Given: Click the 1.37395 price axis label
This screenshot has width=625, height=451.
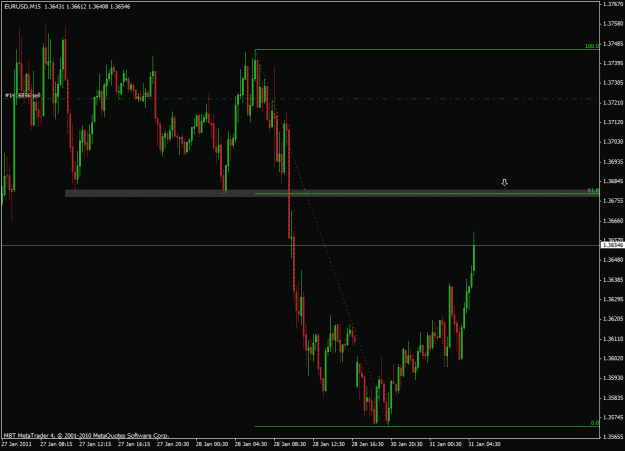Looking at the screenshot, I should [x=613, y=63].
